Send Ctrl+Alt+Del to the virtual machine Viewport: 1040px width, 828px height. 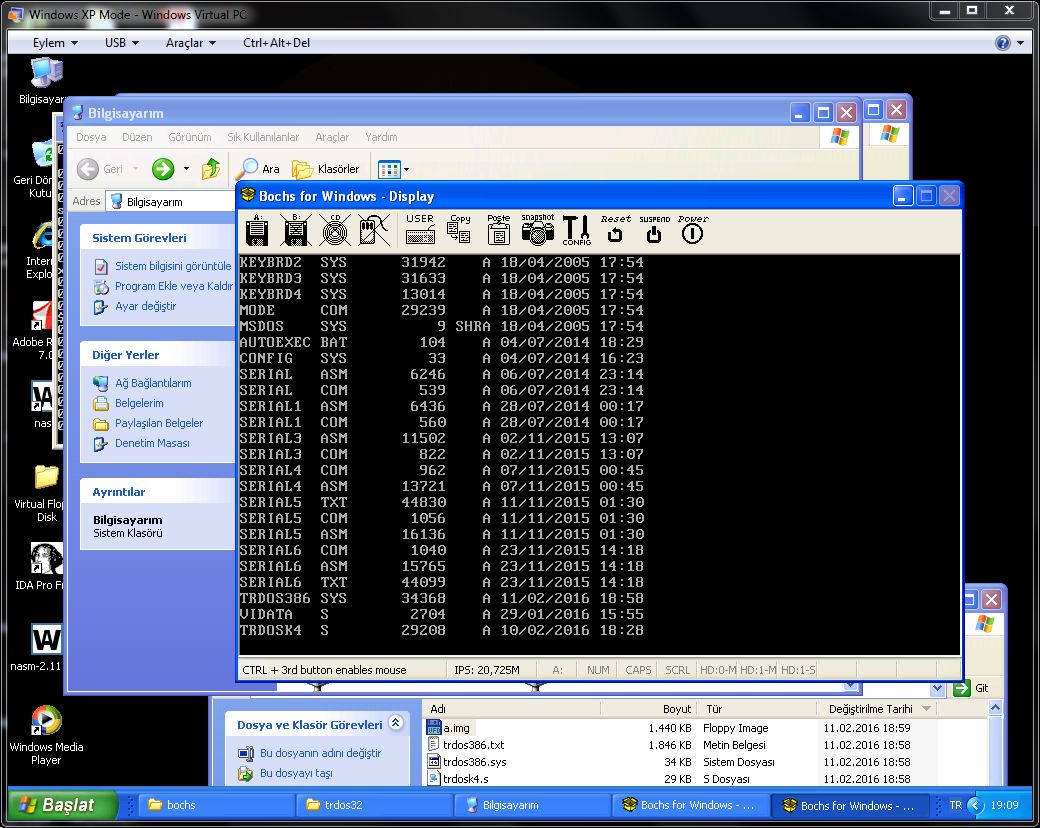click(276, 42)
